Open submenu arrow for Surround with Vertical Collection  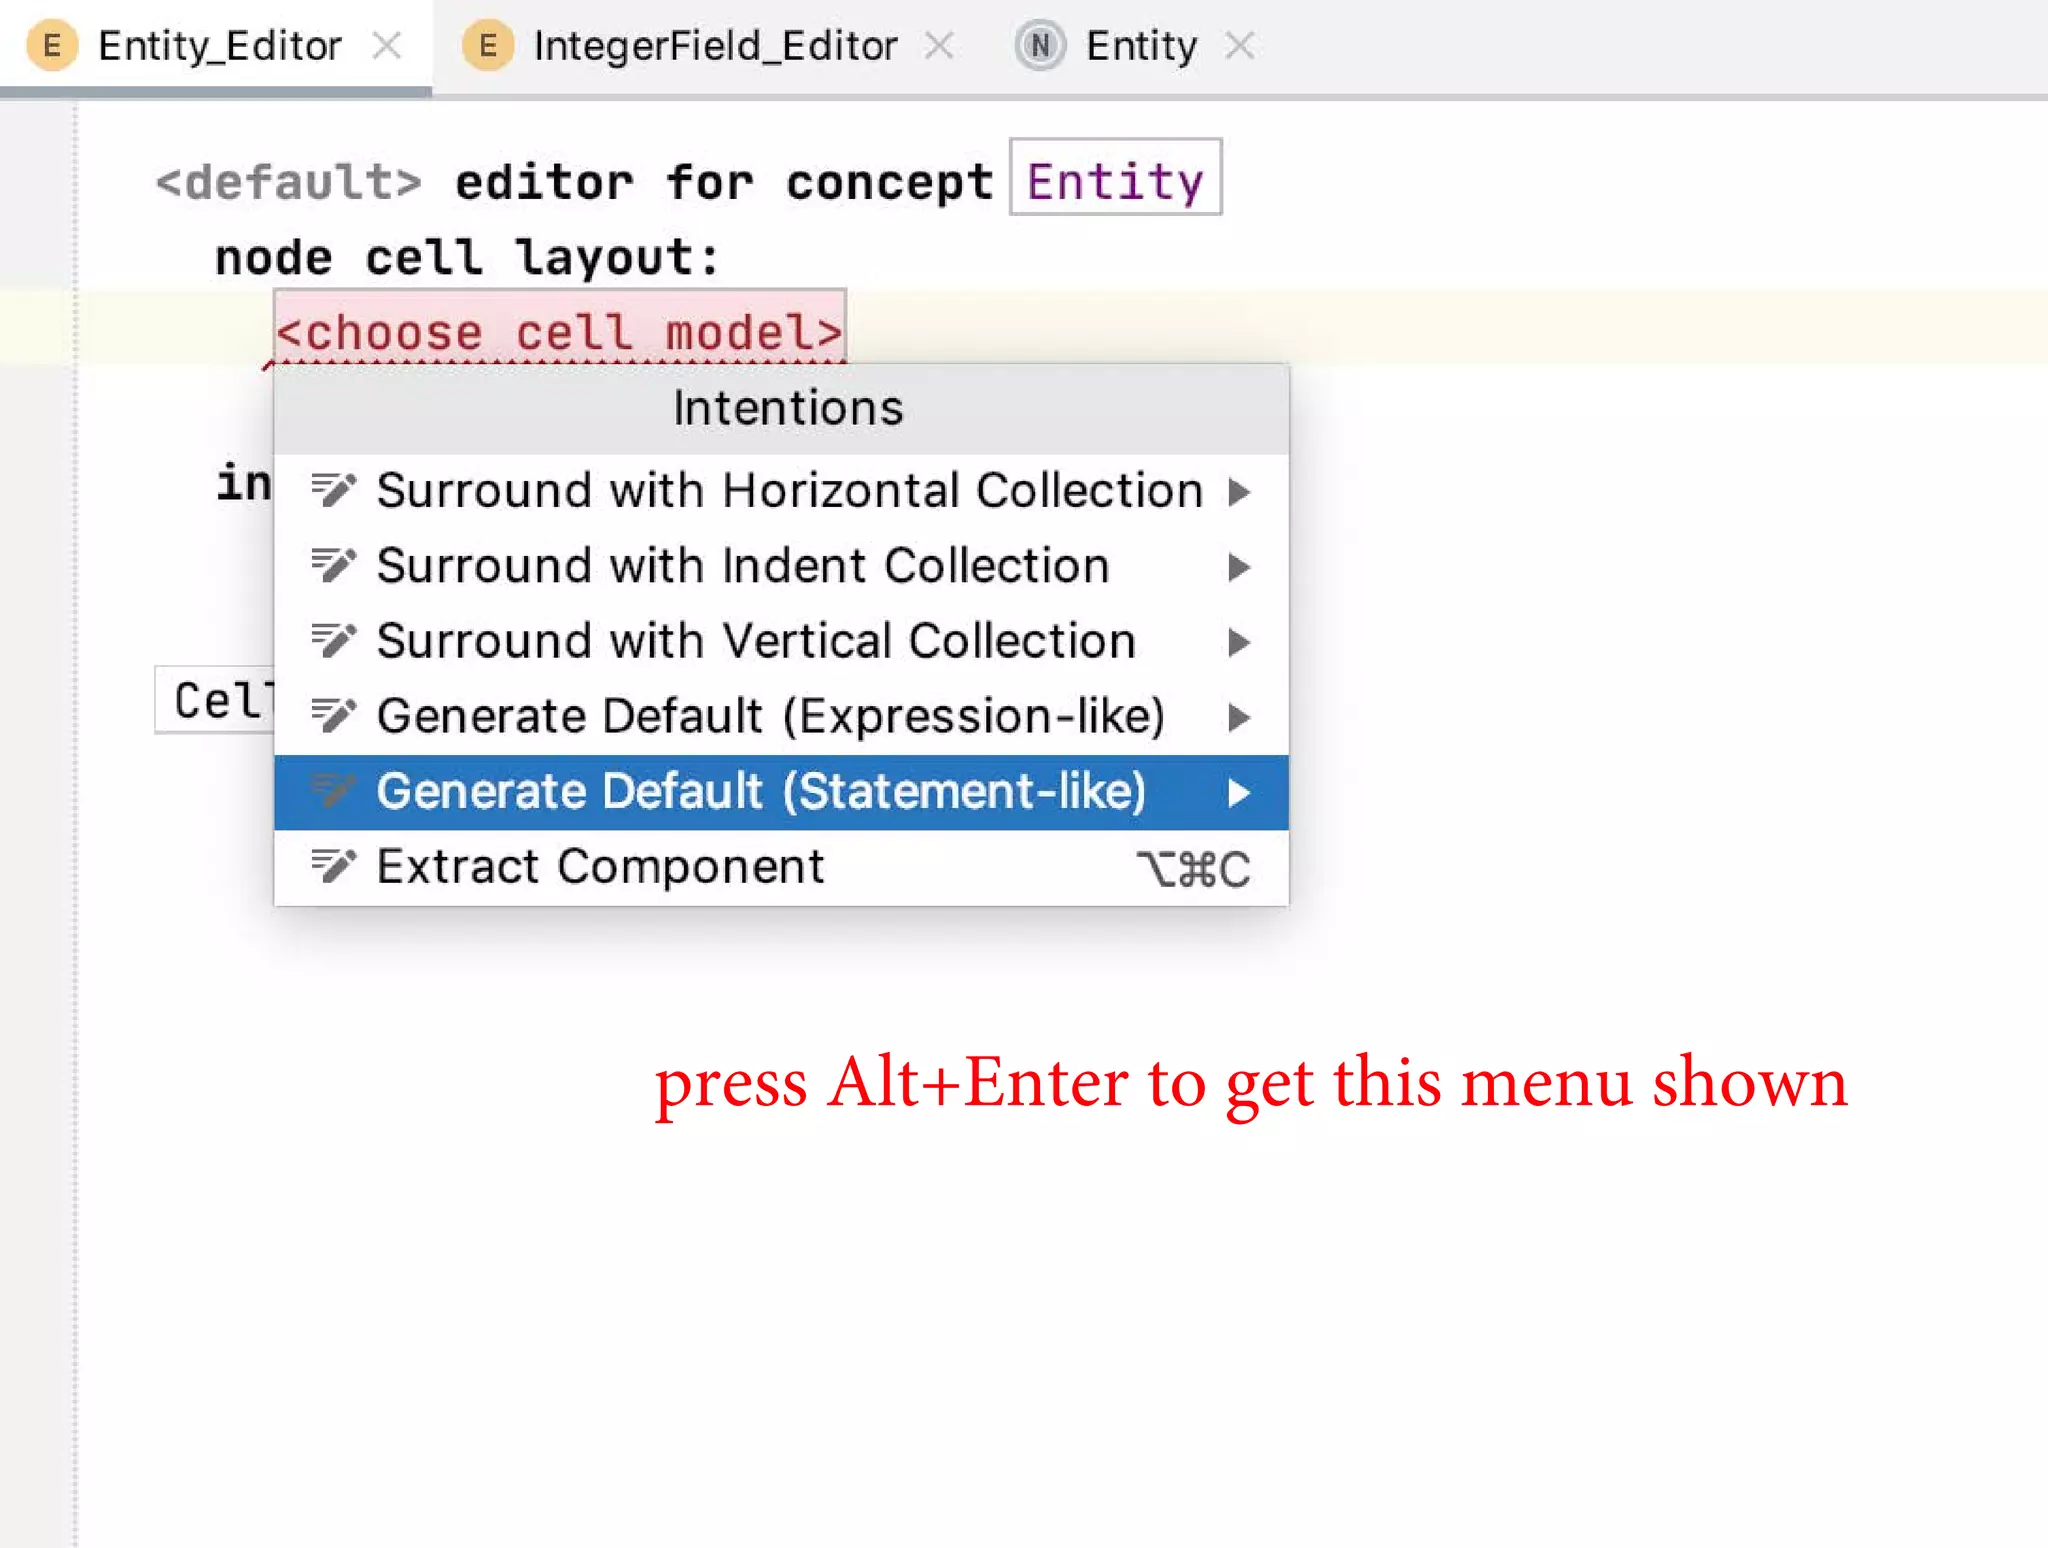[1239, 642]
